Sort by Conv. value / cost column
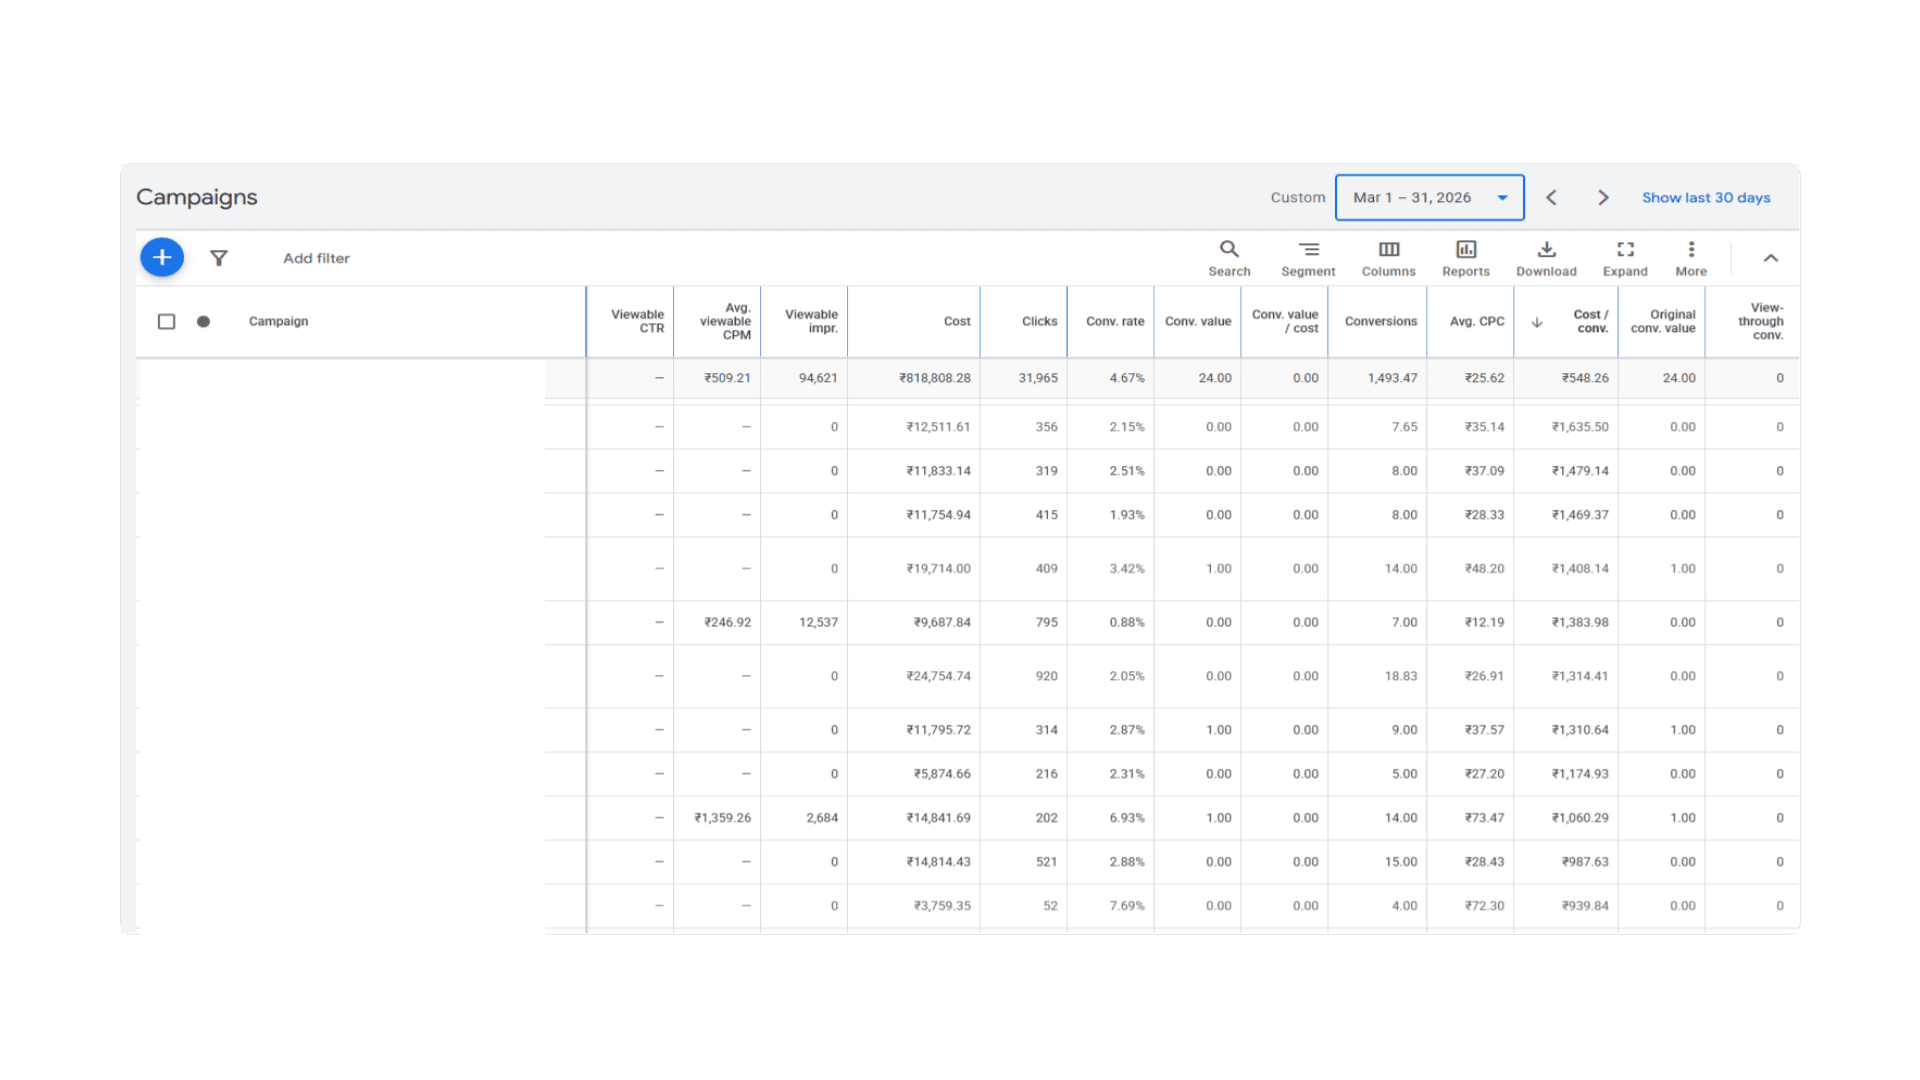This screenshot has height=1080, width=1920. tap(1285, 322)
